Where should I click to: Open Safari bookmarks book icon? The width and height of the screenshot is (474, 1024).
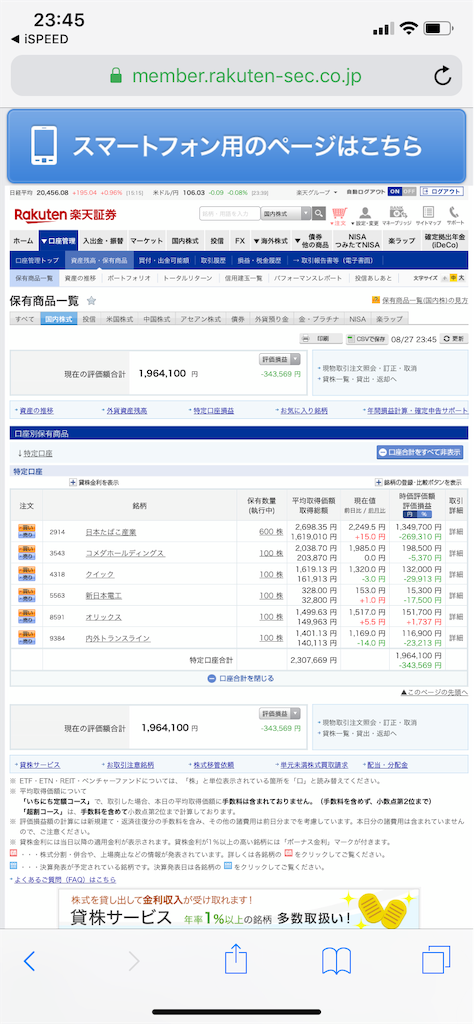(x=337, y=961)
